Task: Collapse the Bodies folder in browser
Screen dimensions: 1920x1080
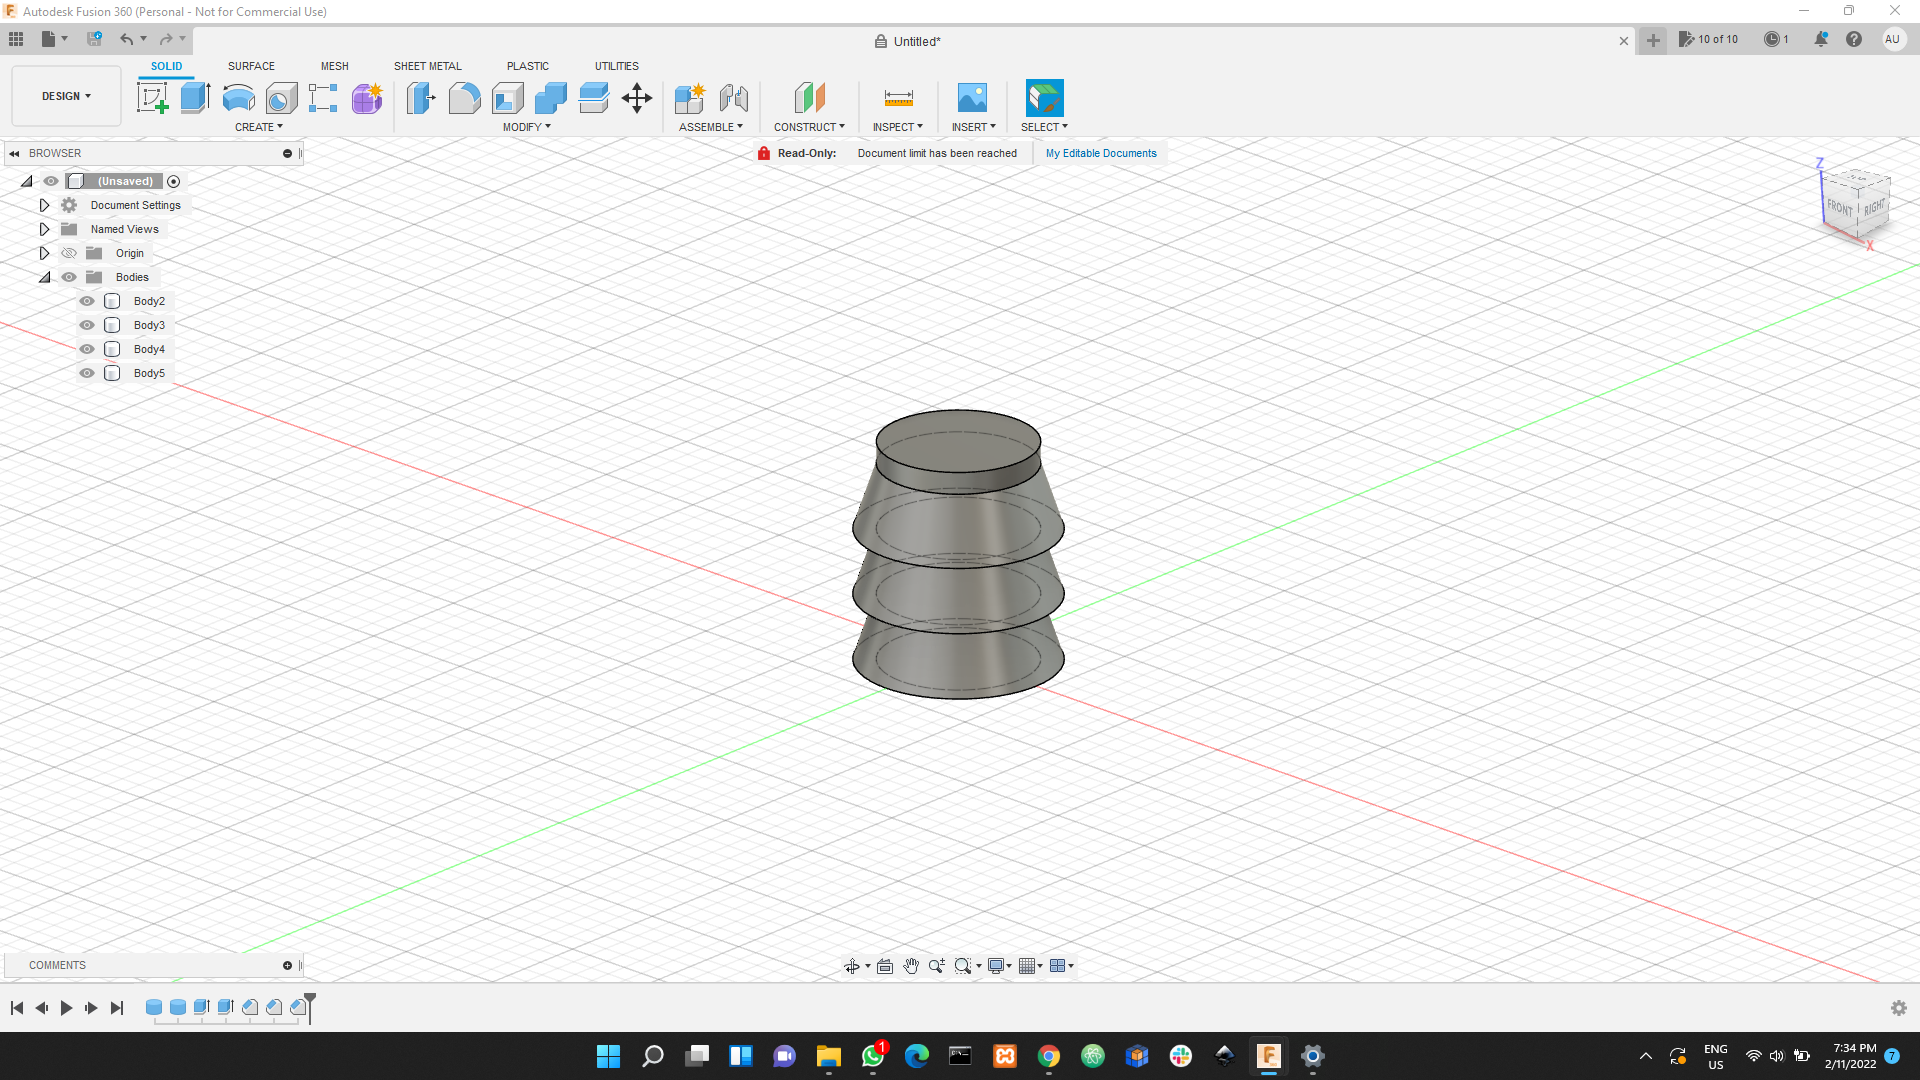Action: click(45, 277)
